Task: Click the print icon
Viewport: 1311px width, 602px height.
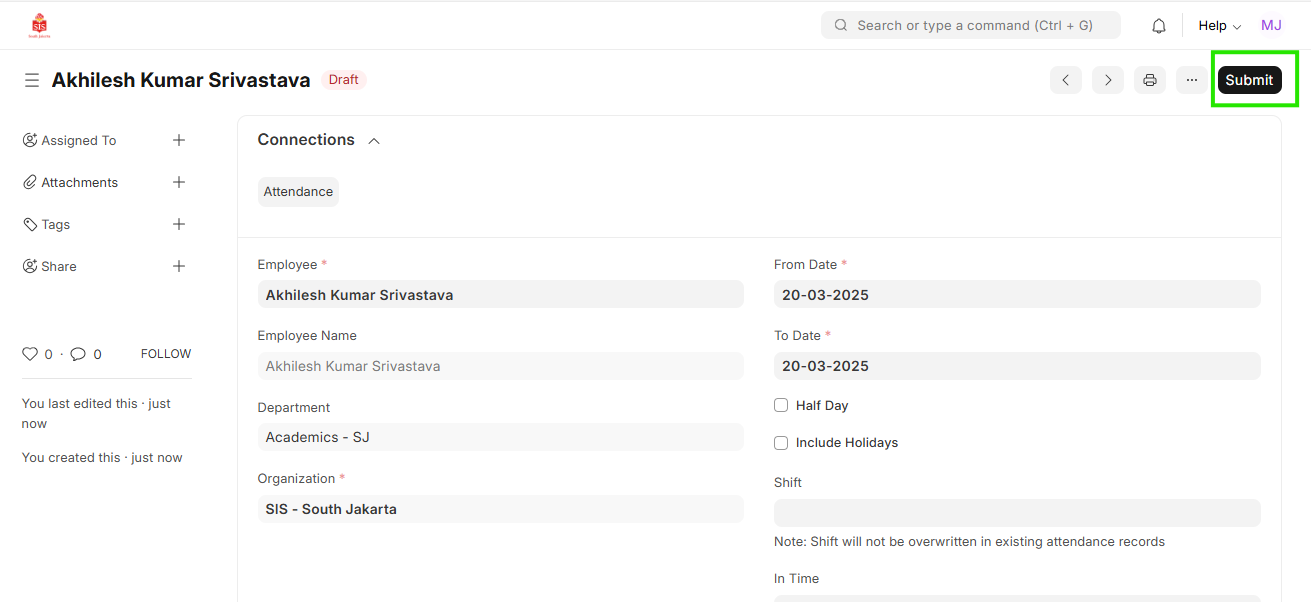Action: tap(1150, 80)
